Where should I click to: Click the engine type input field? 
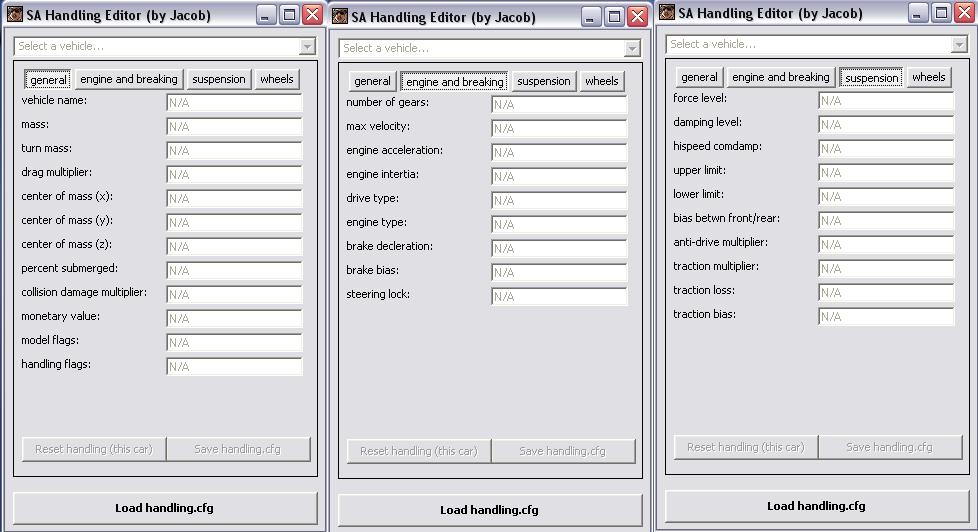click(559, 225)
